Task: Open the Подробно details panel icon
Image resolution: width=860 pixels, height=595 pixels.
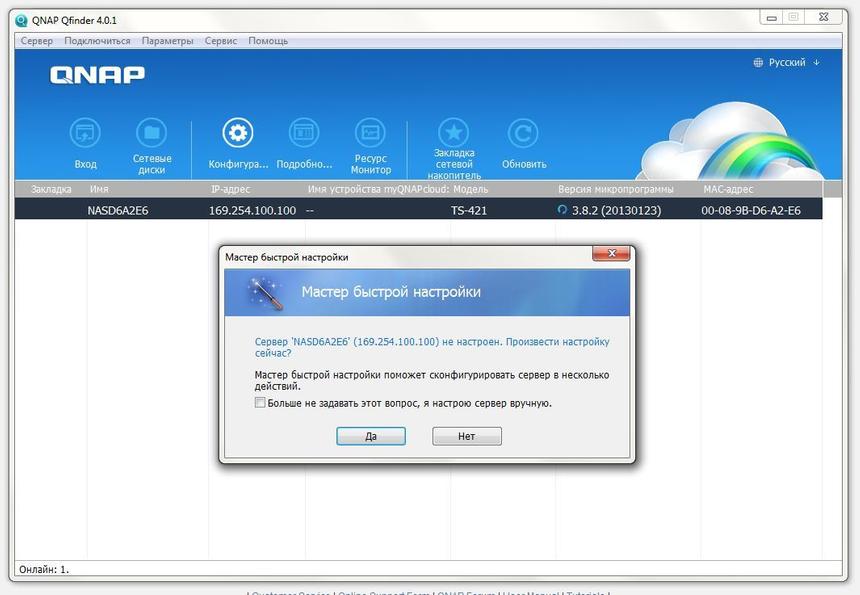Action: click(x=304, y=131)
